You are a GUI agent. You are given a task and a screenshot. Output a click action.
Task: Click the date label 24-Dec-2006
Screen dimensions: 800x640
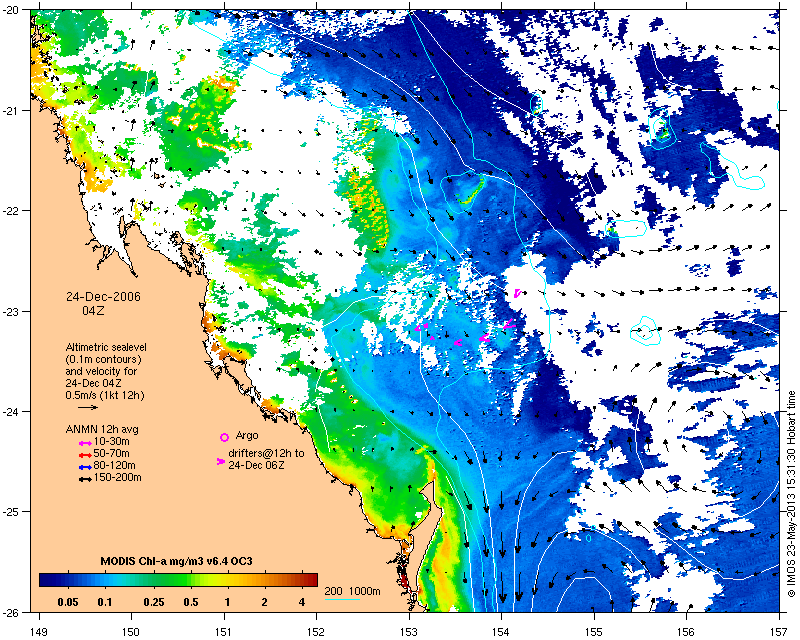[x=104, y=297]
